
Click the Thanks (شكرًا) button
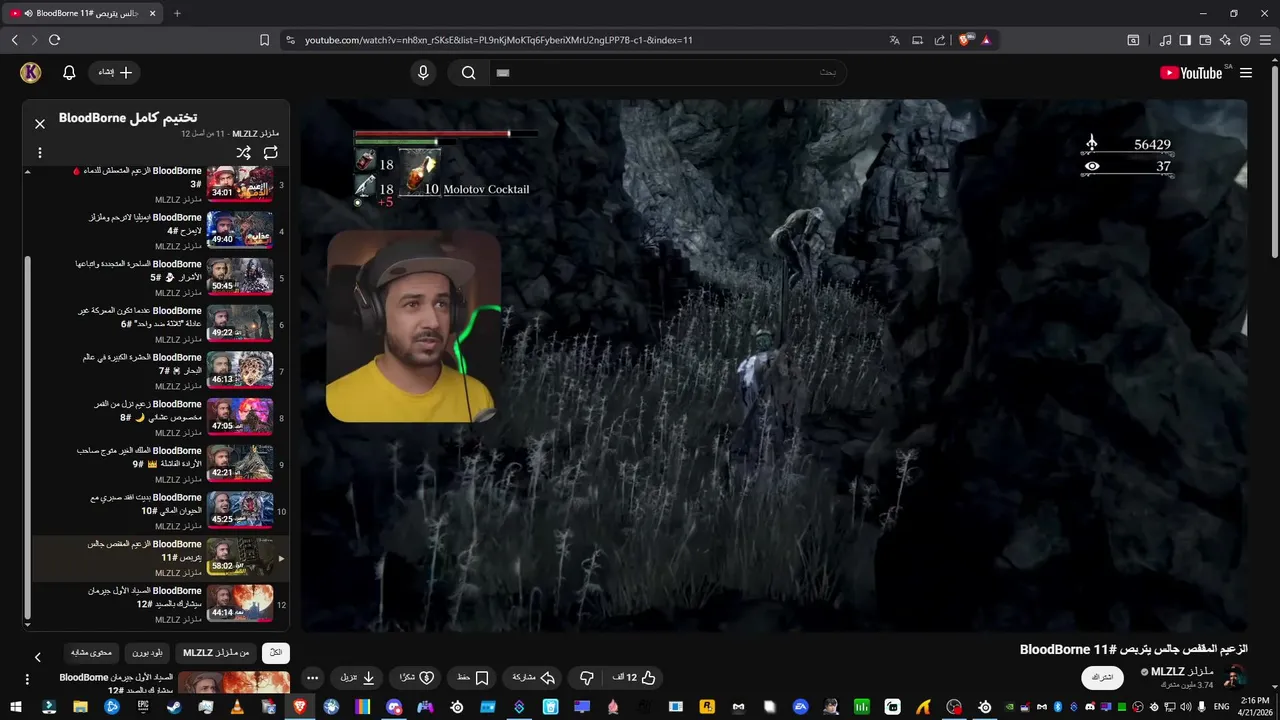416,678
